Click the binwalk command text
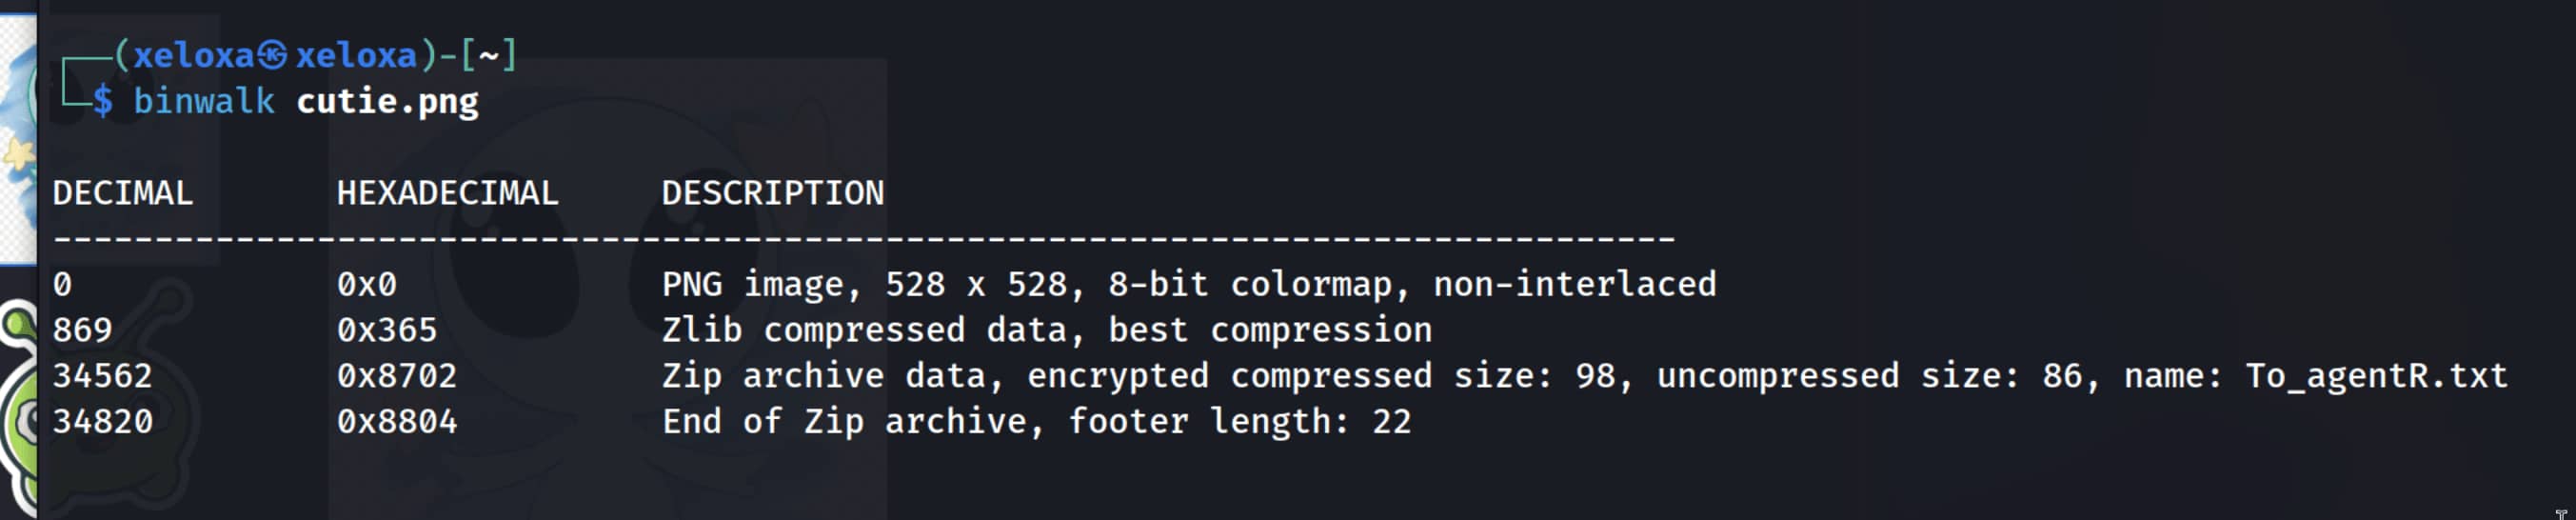The height and width of the screenshot is (520, 2576). pyautogui.click(x=204, y=101)
